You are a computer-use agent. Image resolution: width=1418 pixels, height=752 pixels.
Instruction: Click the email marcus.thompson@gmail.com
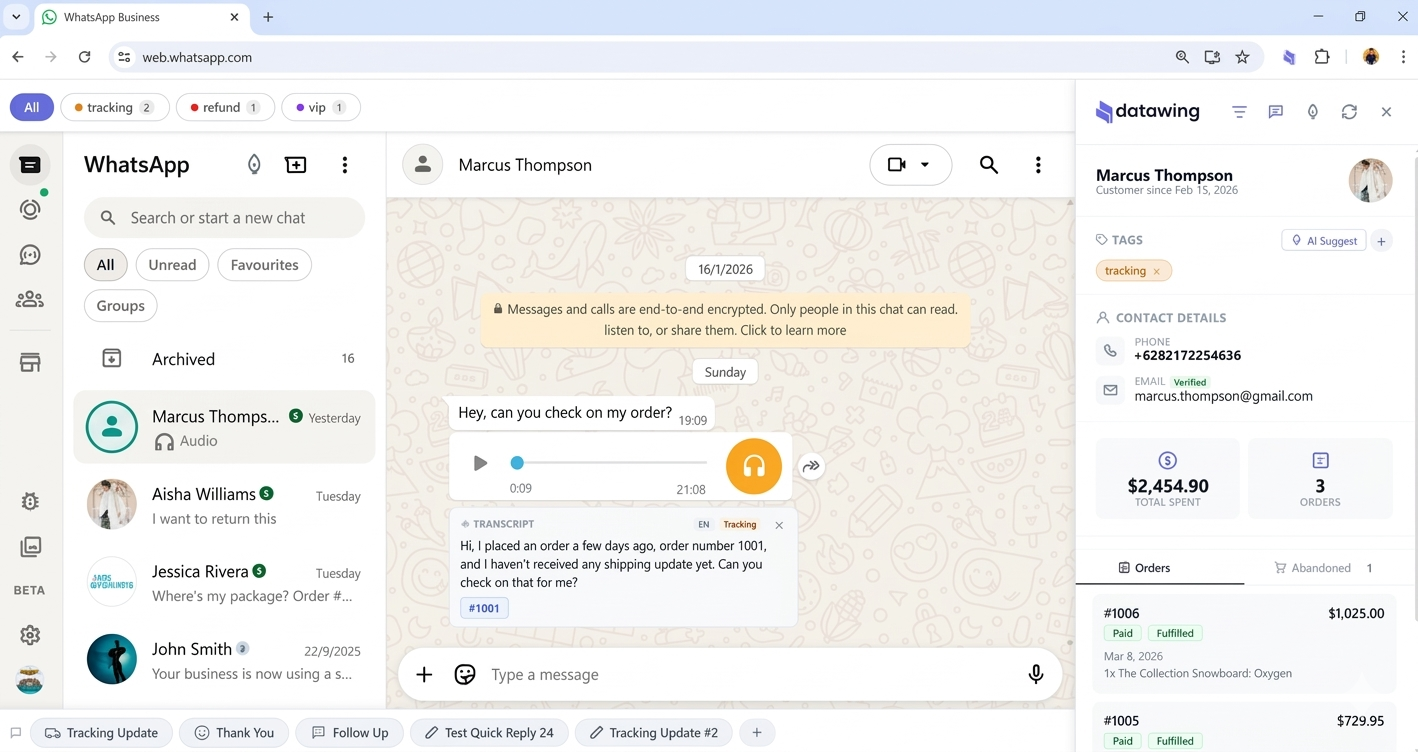click(x=1223, y=396)
